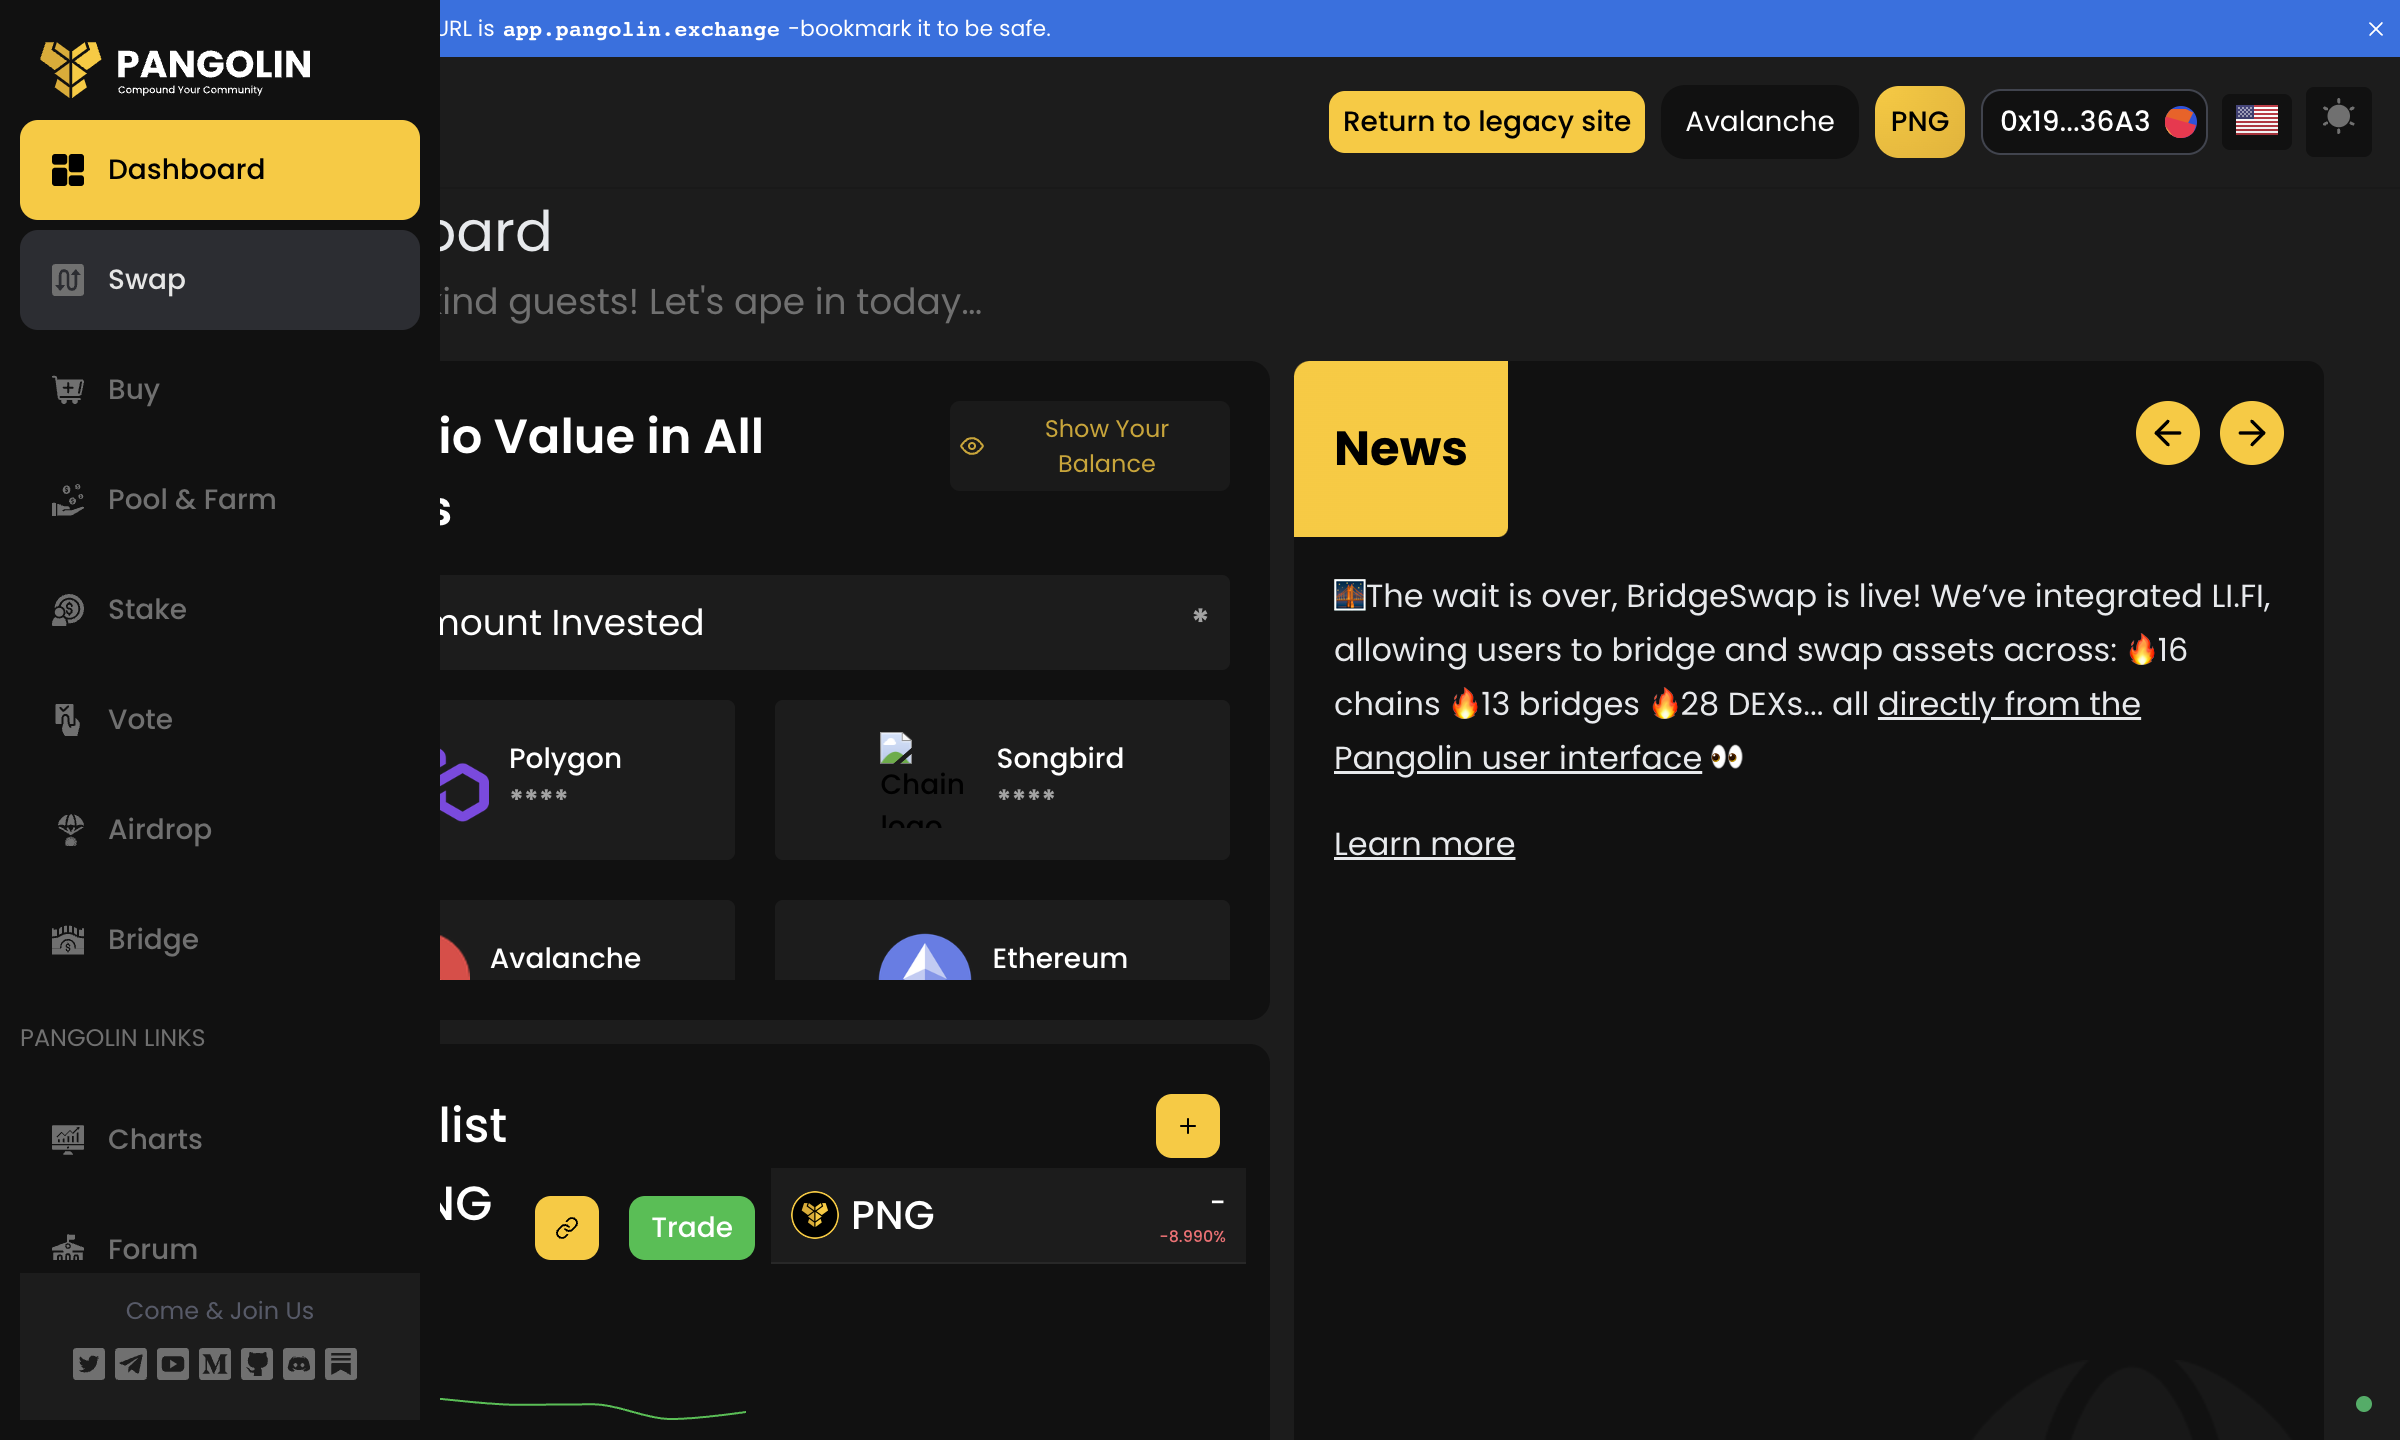Click the PNG token logo in watchlist

click(x=815, y=1215)
